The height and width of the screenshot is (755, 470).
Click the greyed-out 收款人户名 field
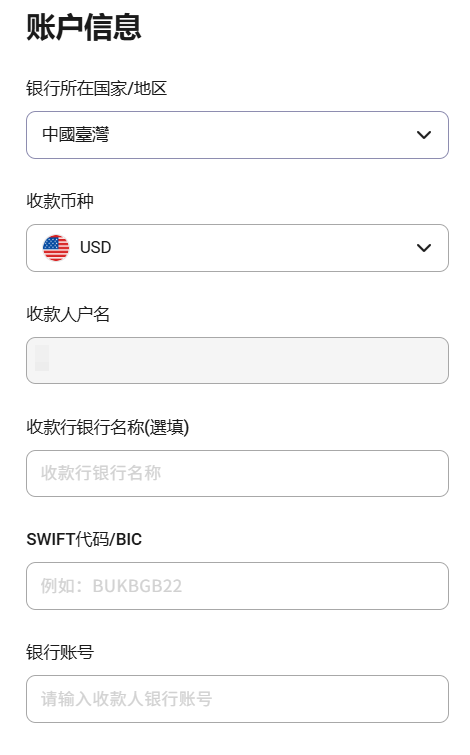[x=237, y=361]
